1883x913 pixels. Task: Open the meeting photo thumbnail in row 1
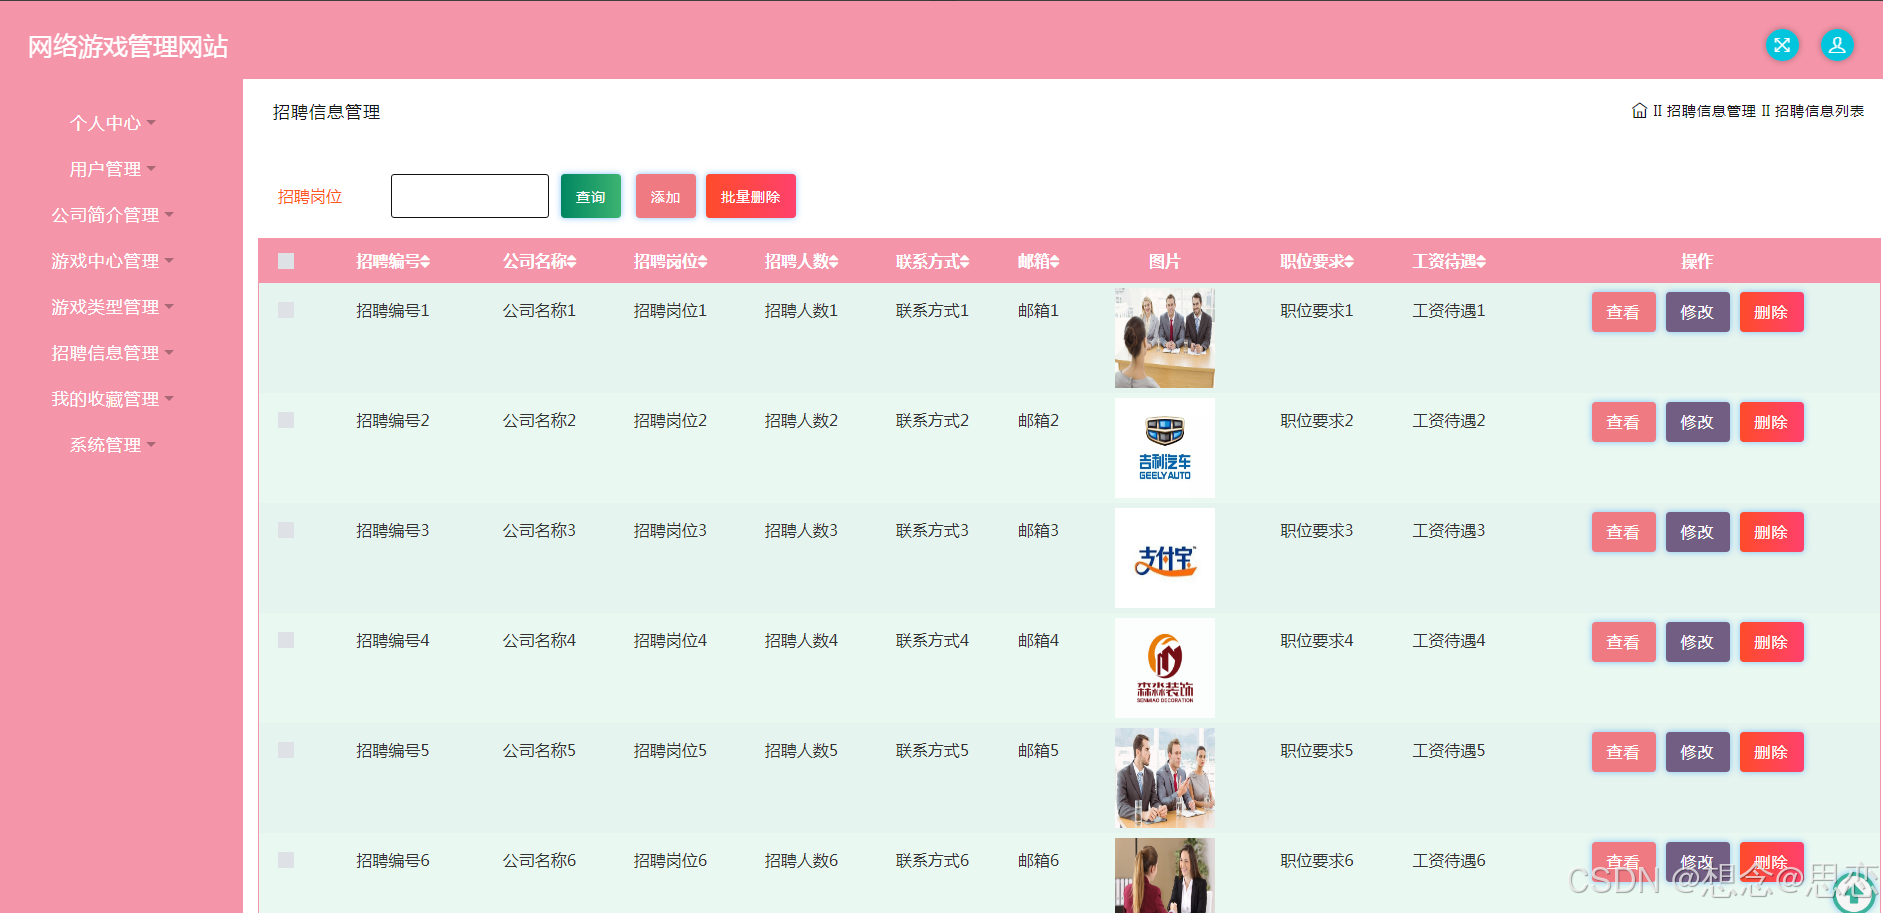click(x=1165, y=338)
